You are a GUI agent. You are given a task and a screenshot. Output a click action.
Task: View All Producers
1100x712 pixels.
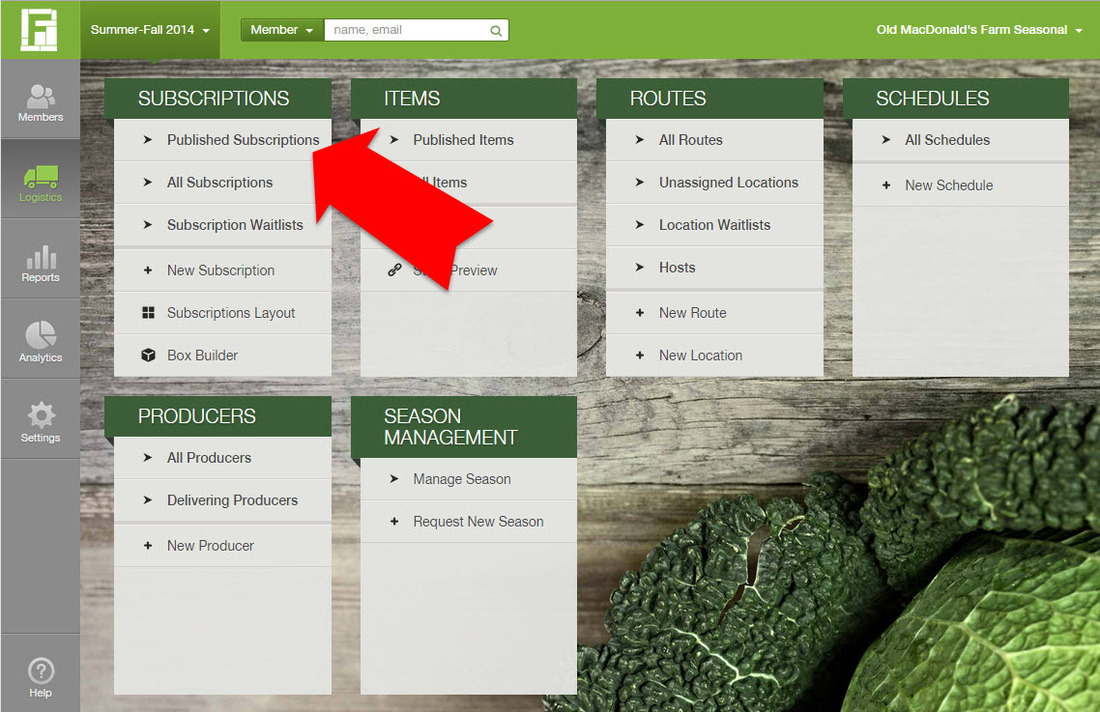pyautogui.click(x=222, y=457)
